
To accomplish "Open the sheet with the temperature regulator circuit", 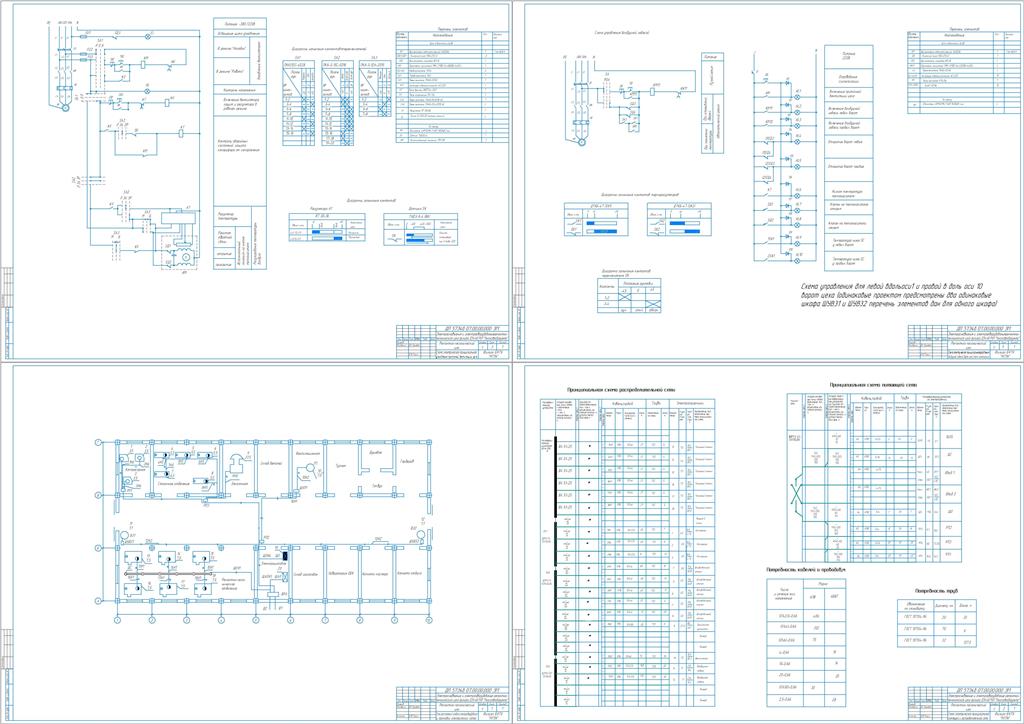I will point(255,181).
